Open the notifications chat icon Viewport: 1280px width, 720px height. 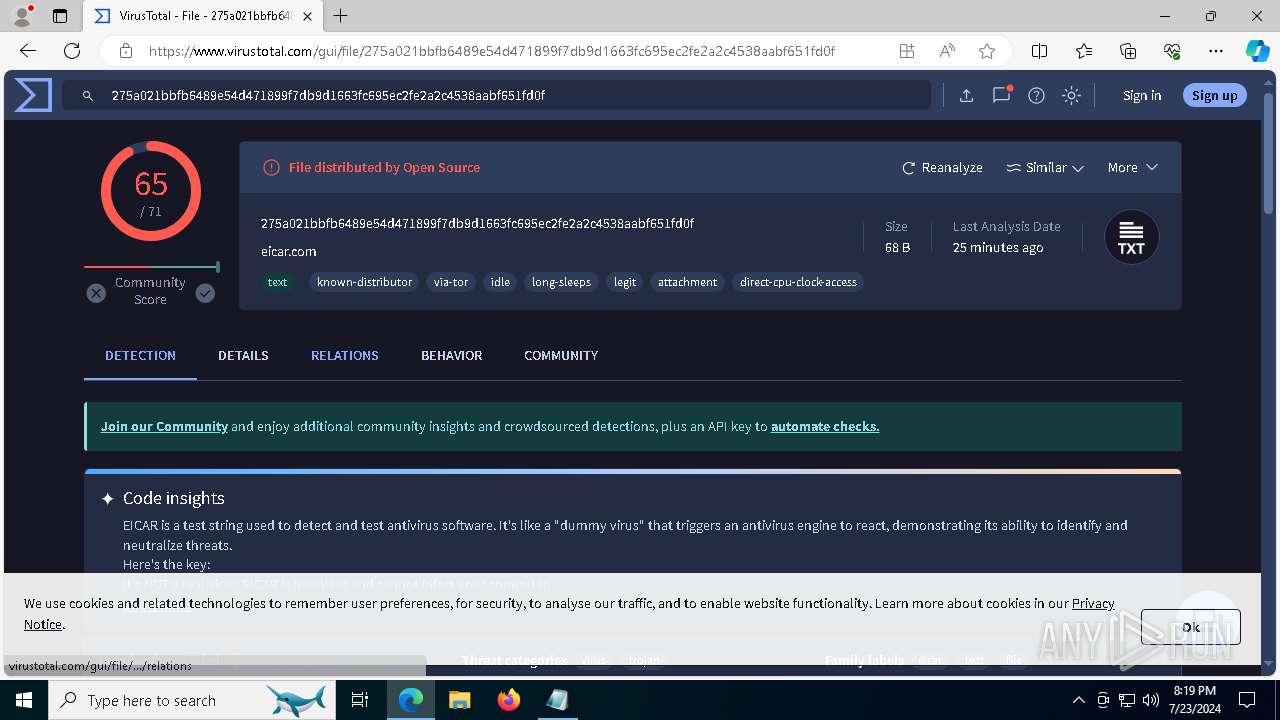pos(1001,95)
